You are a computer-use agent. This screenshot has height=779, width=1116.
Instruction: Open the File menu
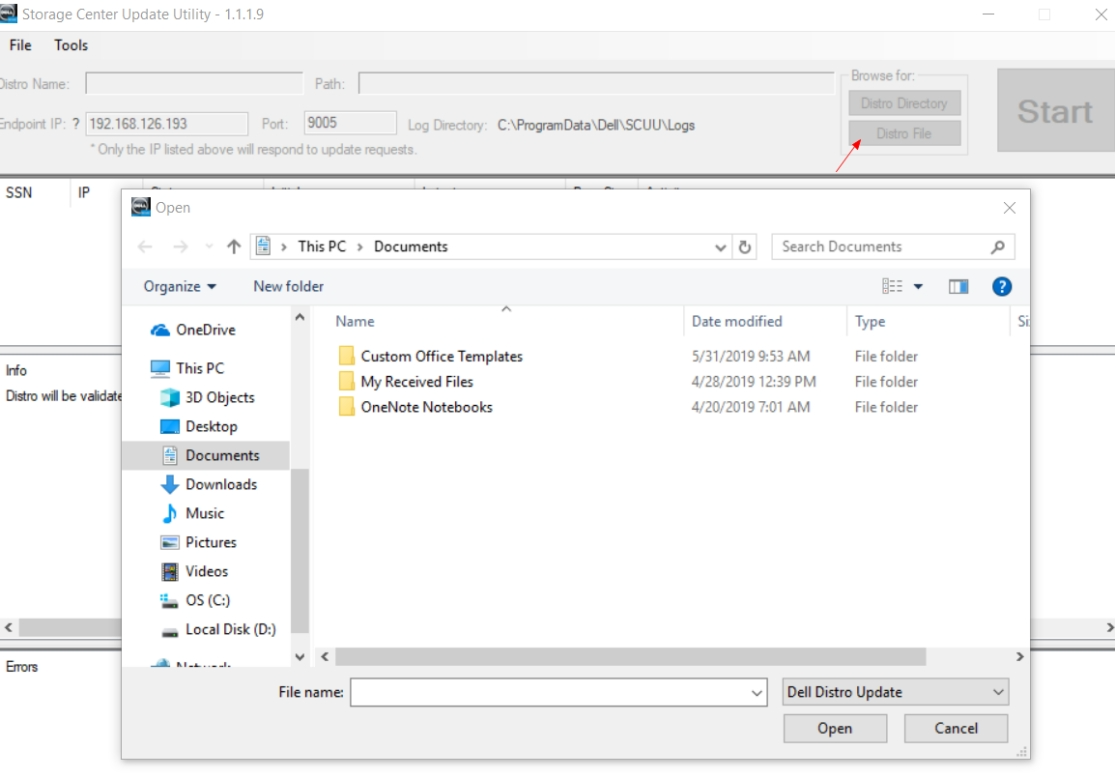pyautogui.click(x=21, y=46)
